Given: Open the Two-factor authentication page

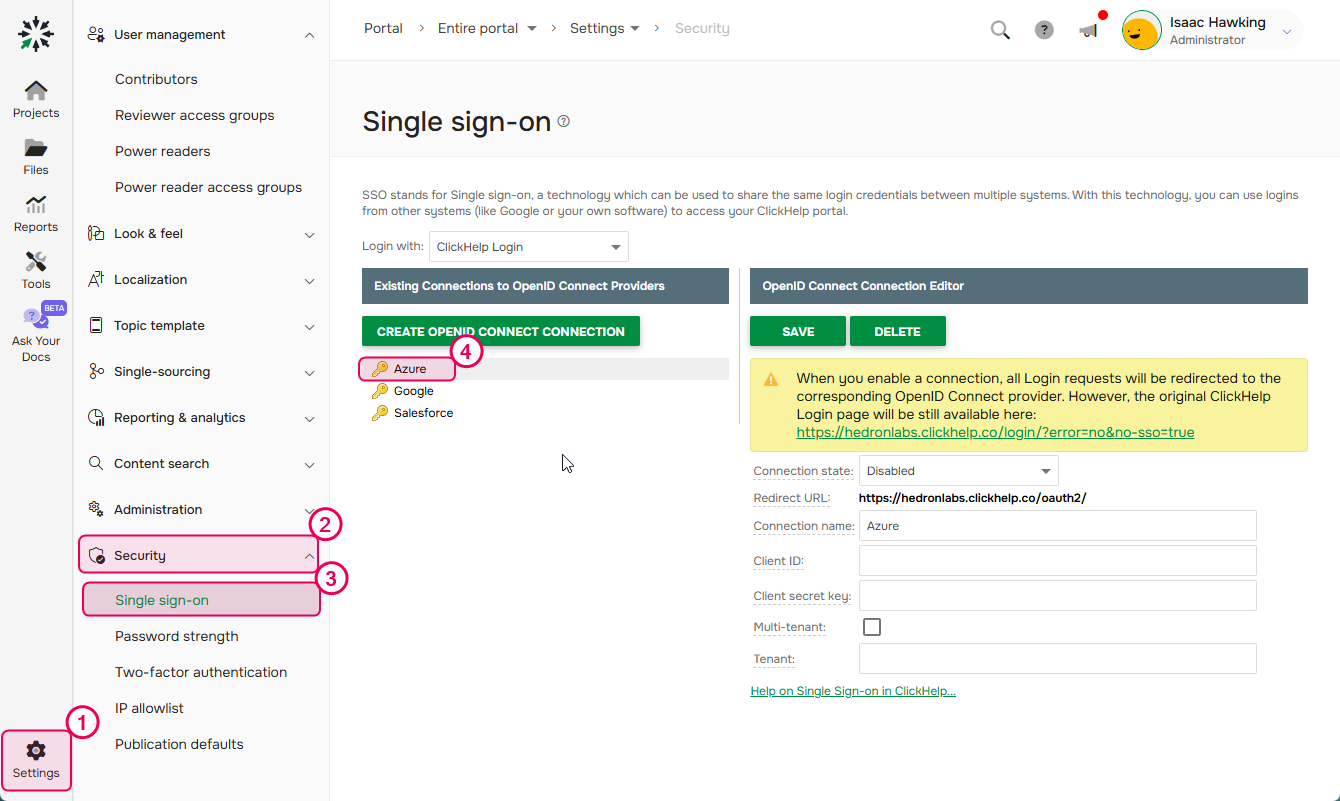Looking at the screenshot, I should tap(201, 672).
